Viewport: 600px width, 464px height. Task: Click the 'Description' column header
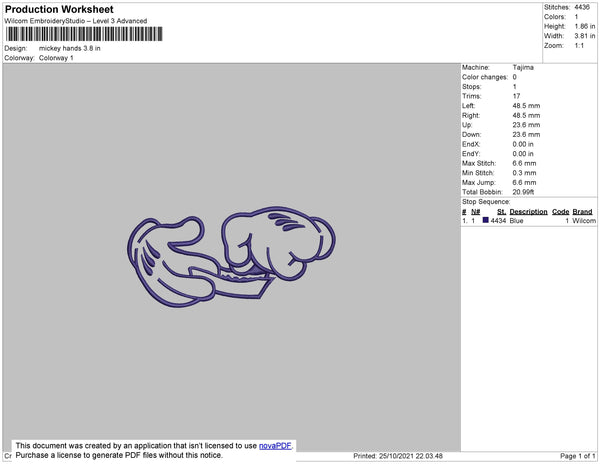pos(528,212)
